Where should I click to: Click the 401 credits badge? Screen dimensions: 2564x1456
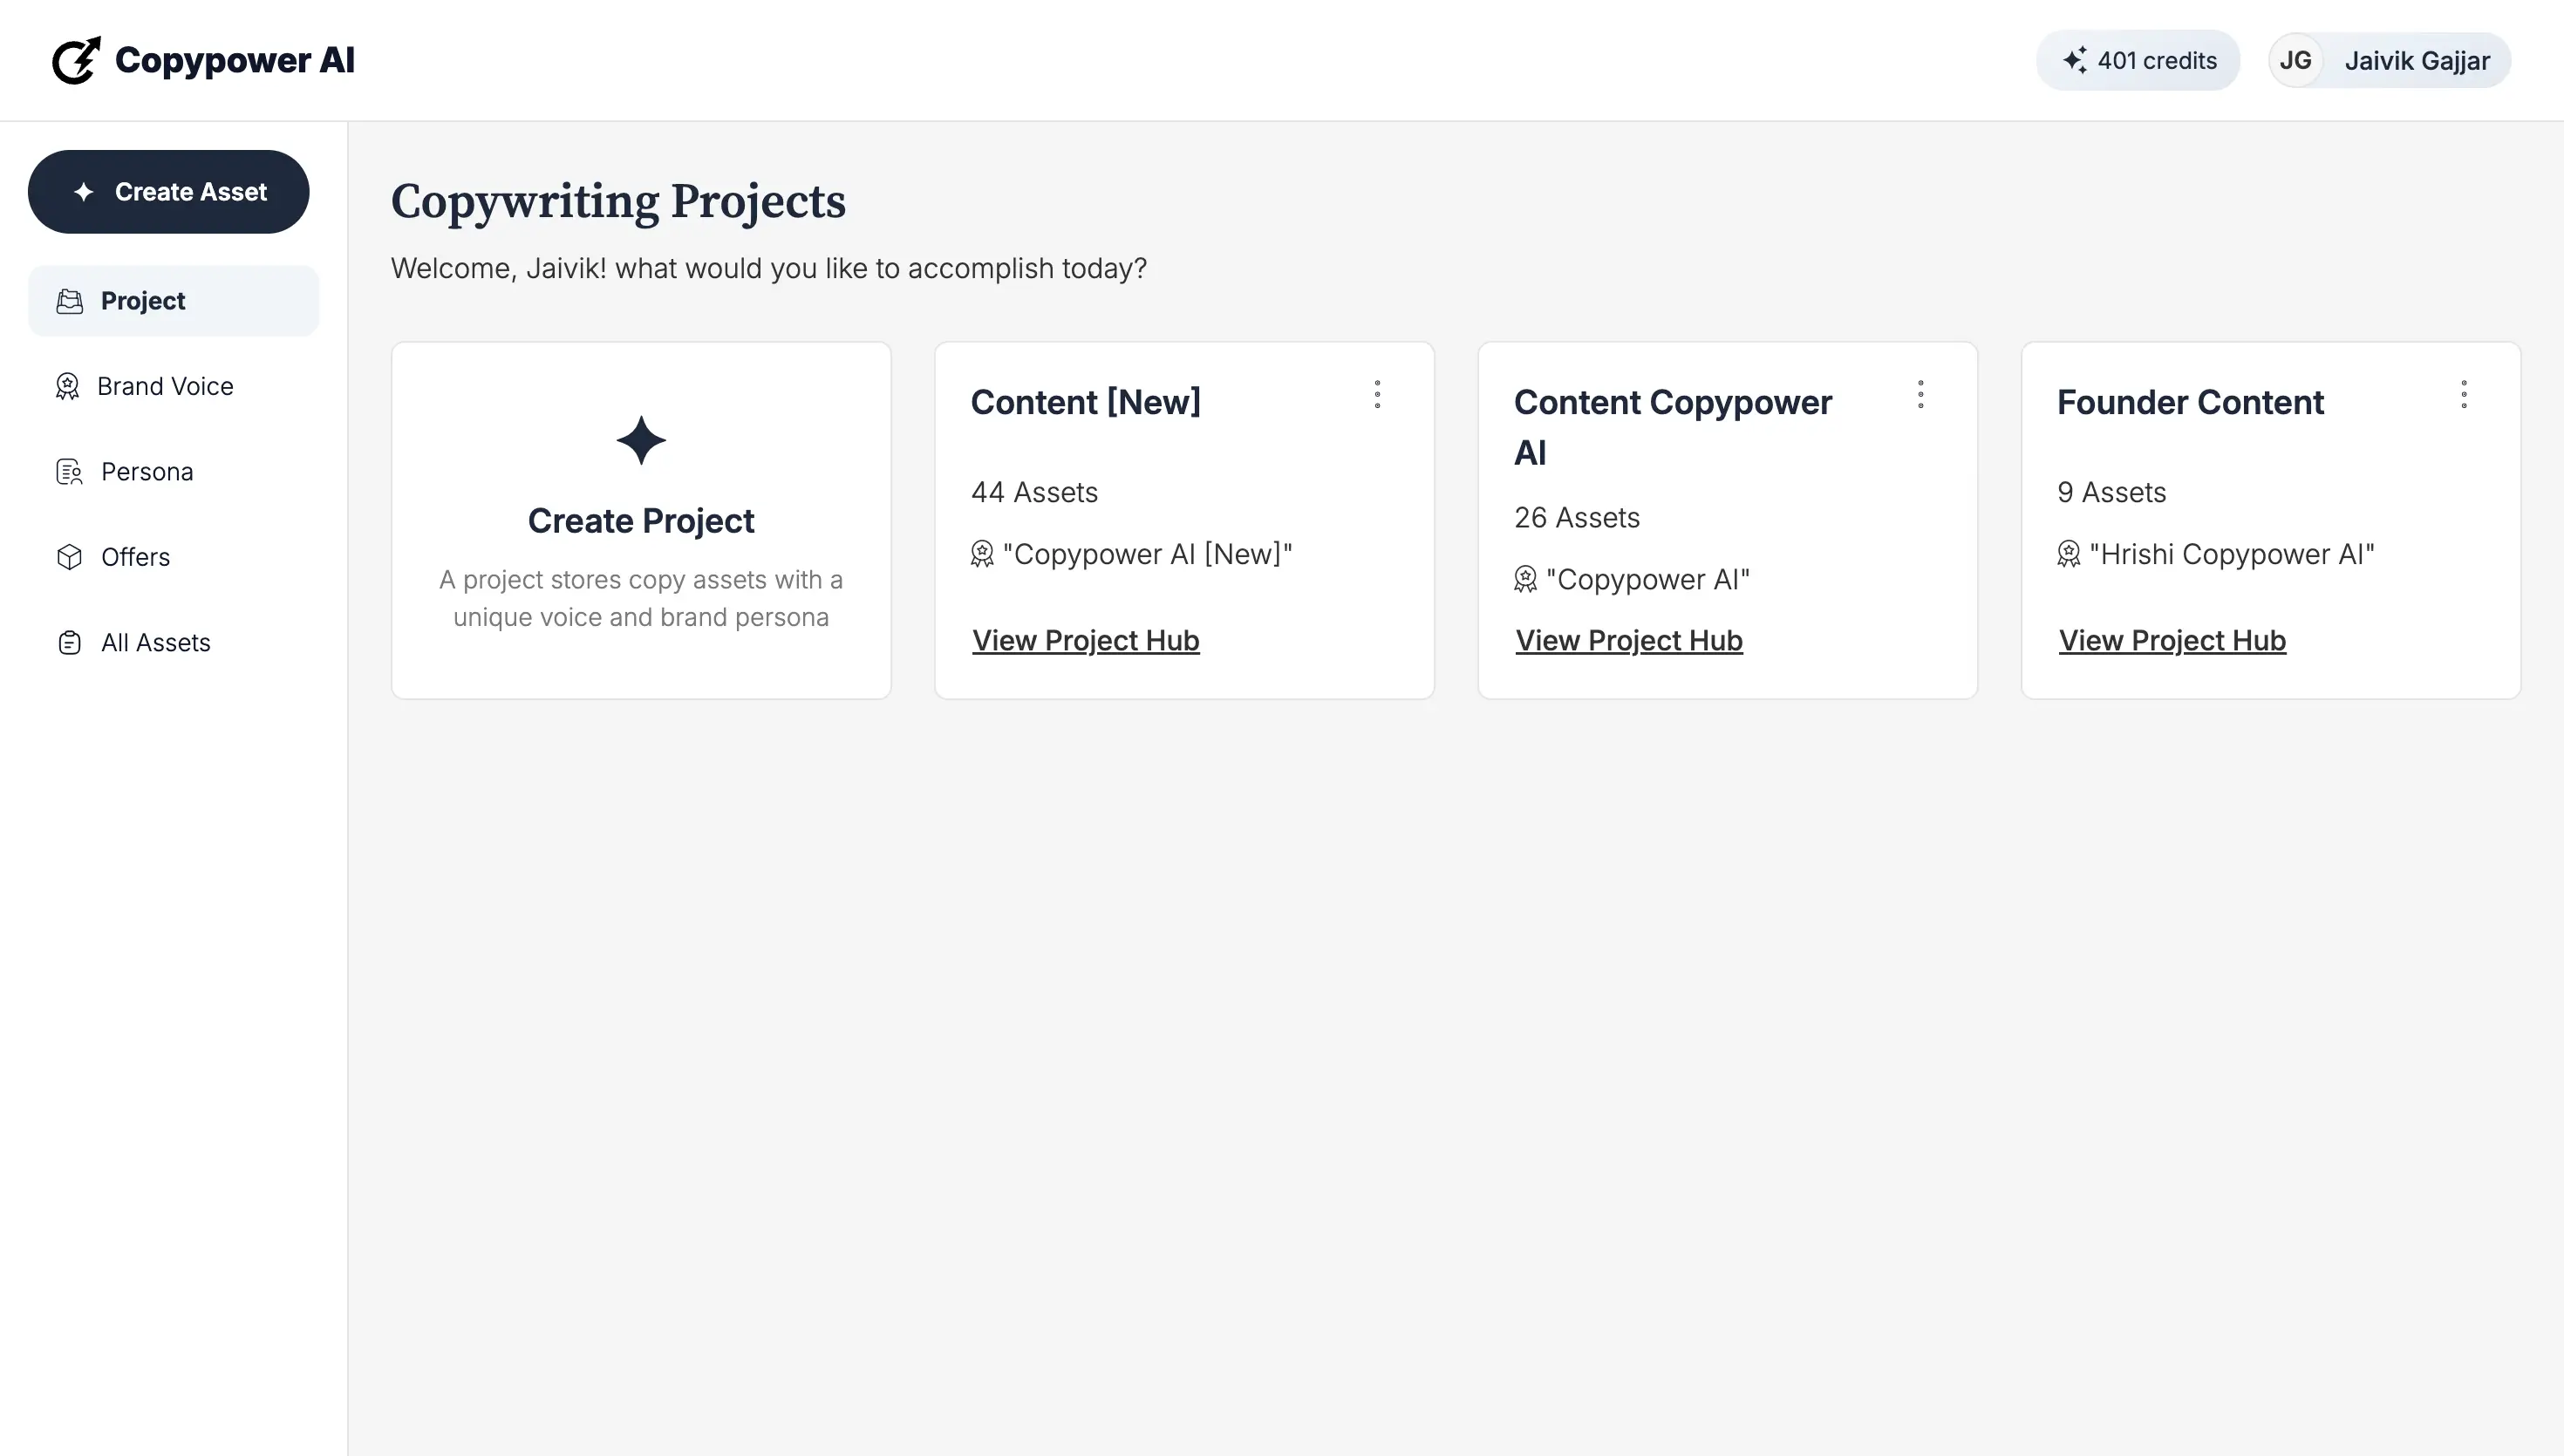point(2138,60)
